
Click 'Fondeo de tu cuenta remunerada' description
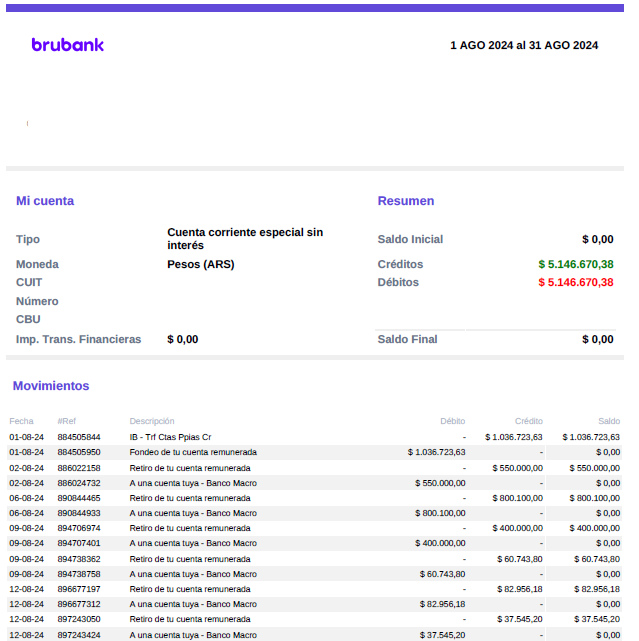click(x=193, y=452)
